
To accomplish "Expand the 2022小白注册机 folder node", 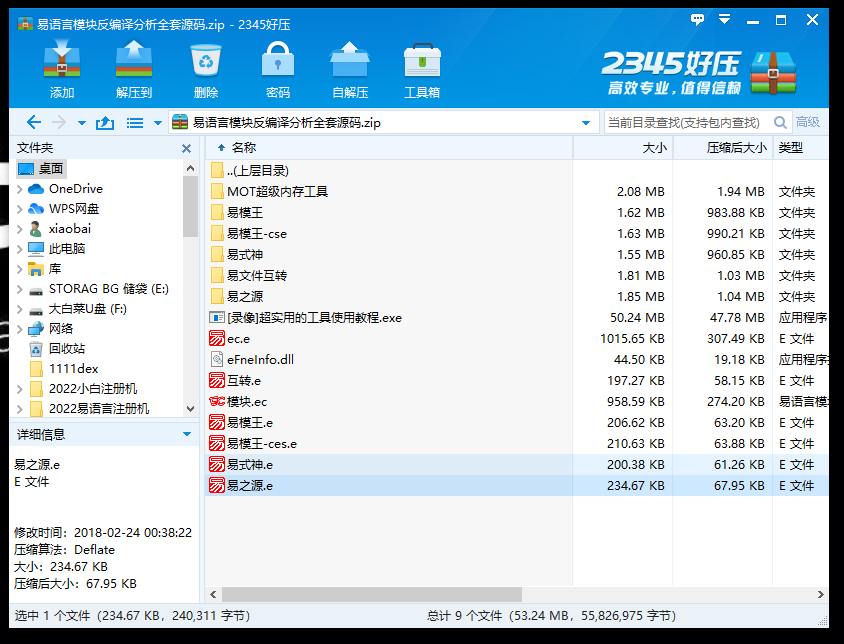I will click(20, 389).
